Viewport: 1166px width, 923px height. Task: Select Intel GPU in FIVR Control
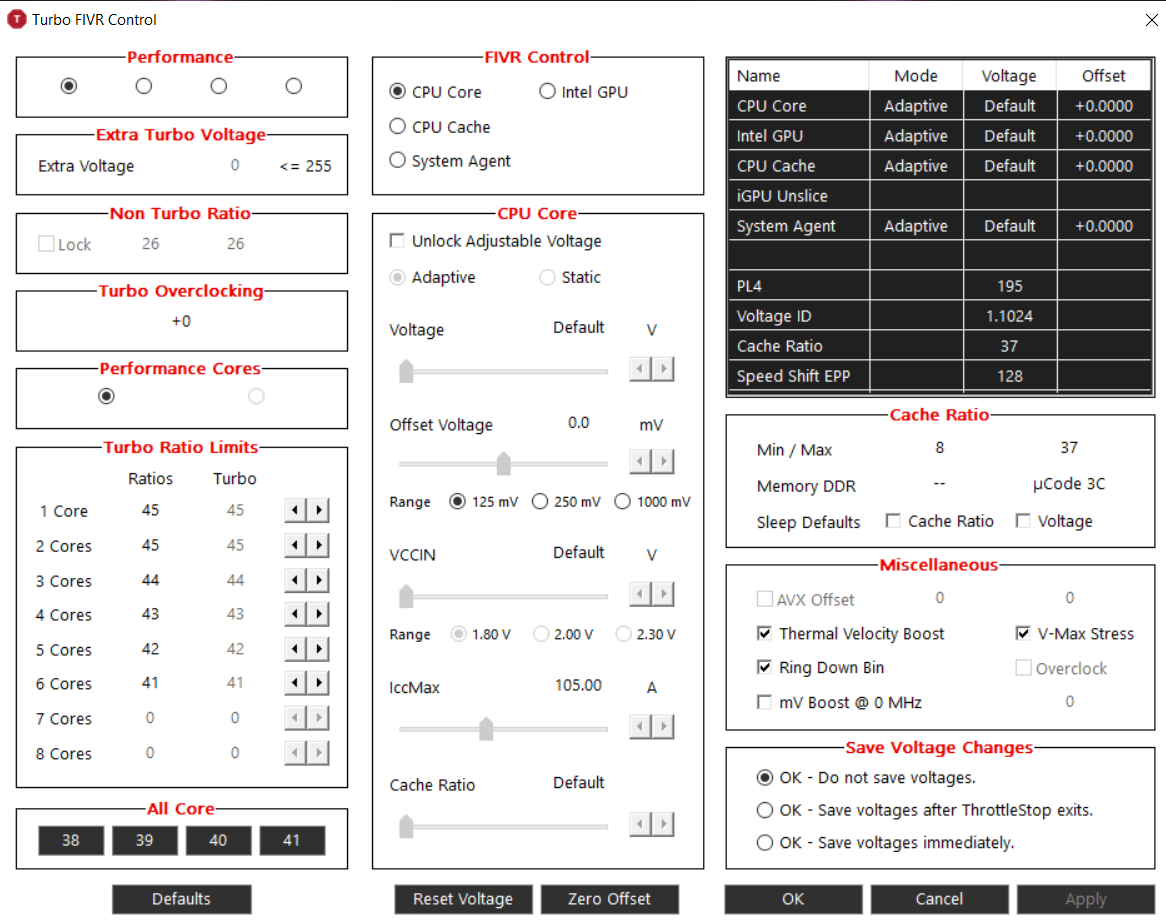point(583,91)
